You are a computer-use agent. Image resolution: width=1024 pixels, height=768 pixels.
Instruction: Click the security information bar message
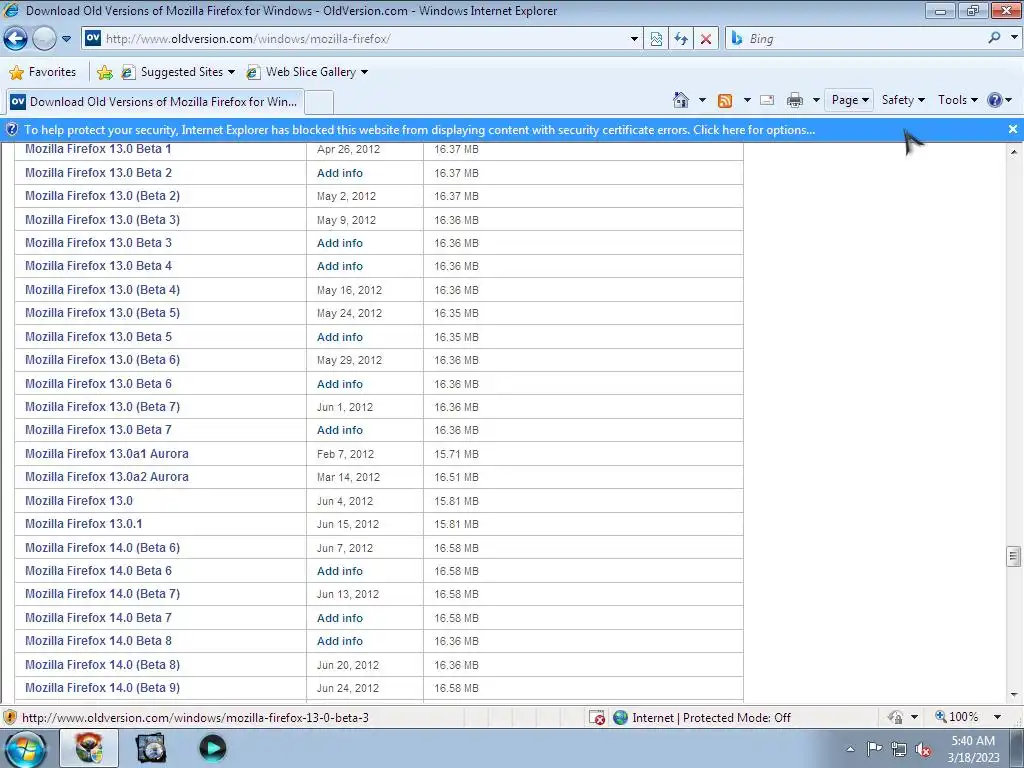point(419,130)
